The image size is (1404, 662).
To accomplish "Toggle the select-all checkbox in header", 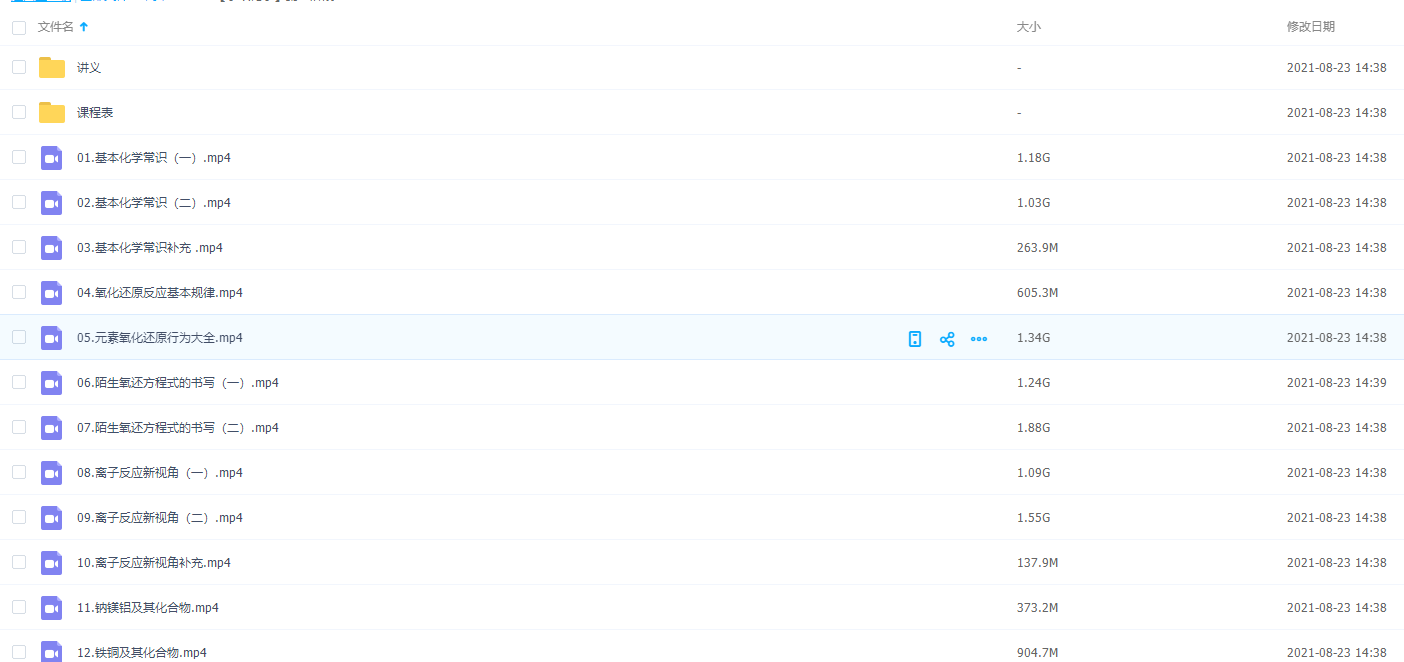I will coord(19,28).
